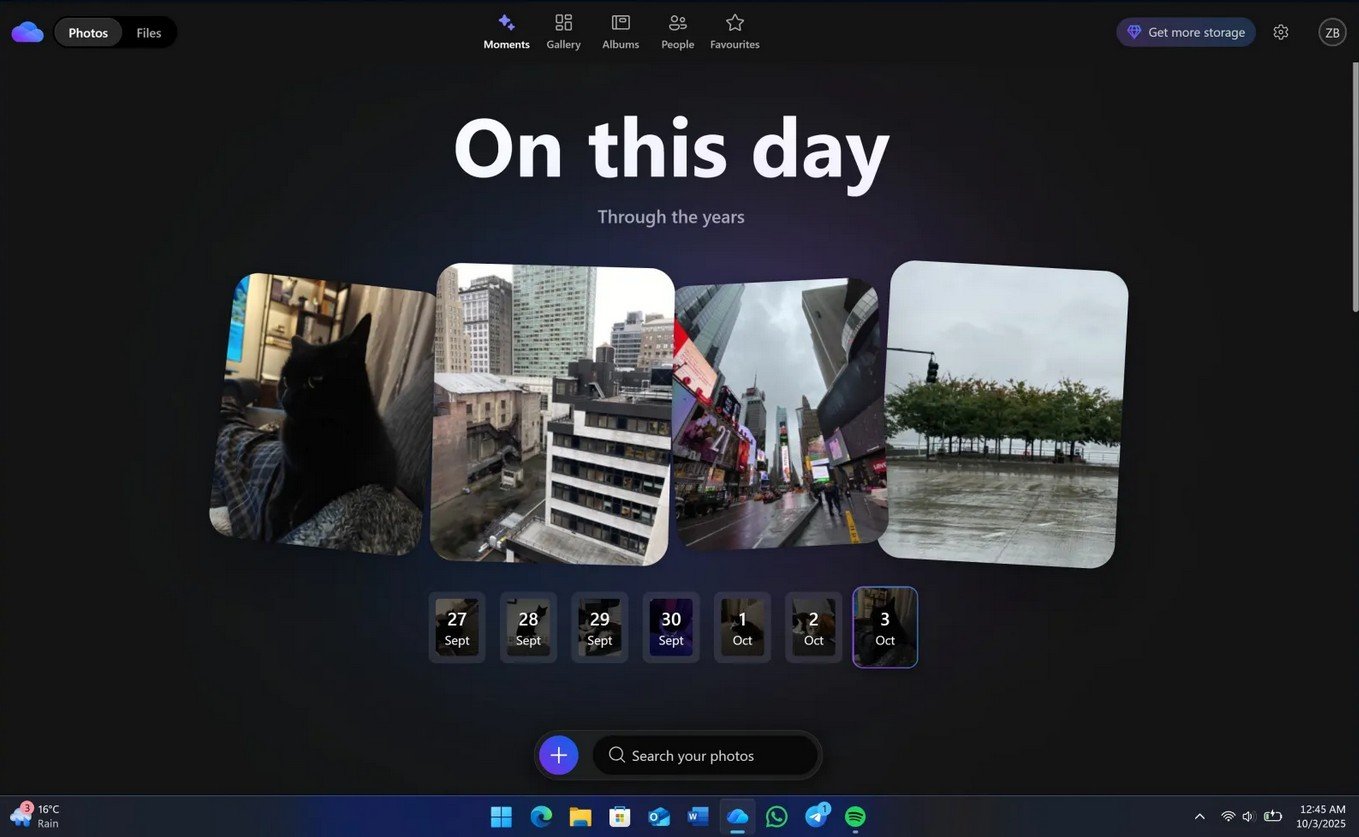Screen dimensions: 1359x837
Task: Click the magnifier icon in the search bar
Action: (616, 755)
